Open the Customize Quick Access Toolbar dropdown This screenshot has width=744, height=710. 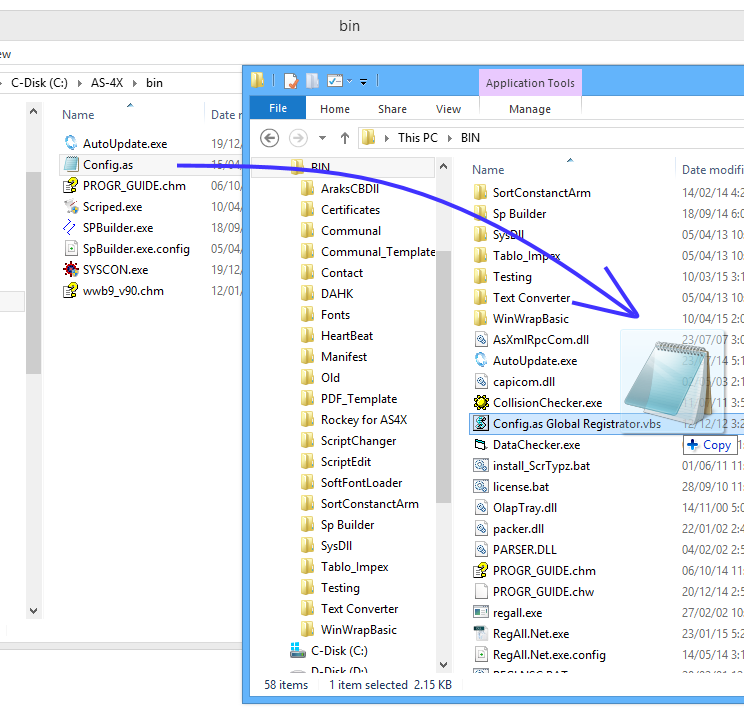364,81
